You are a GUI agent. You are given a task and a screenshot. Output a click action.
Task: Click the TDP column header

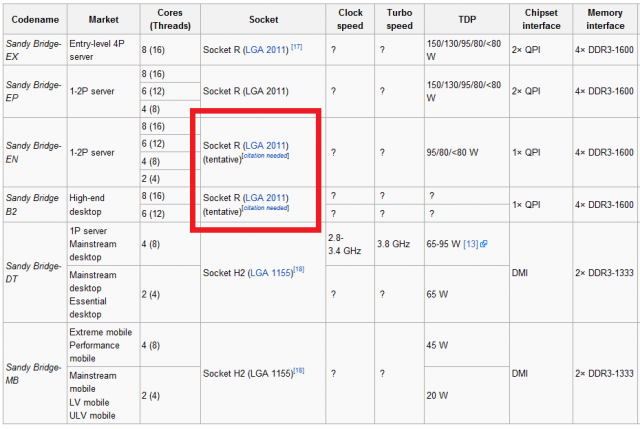[467, 20]
